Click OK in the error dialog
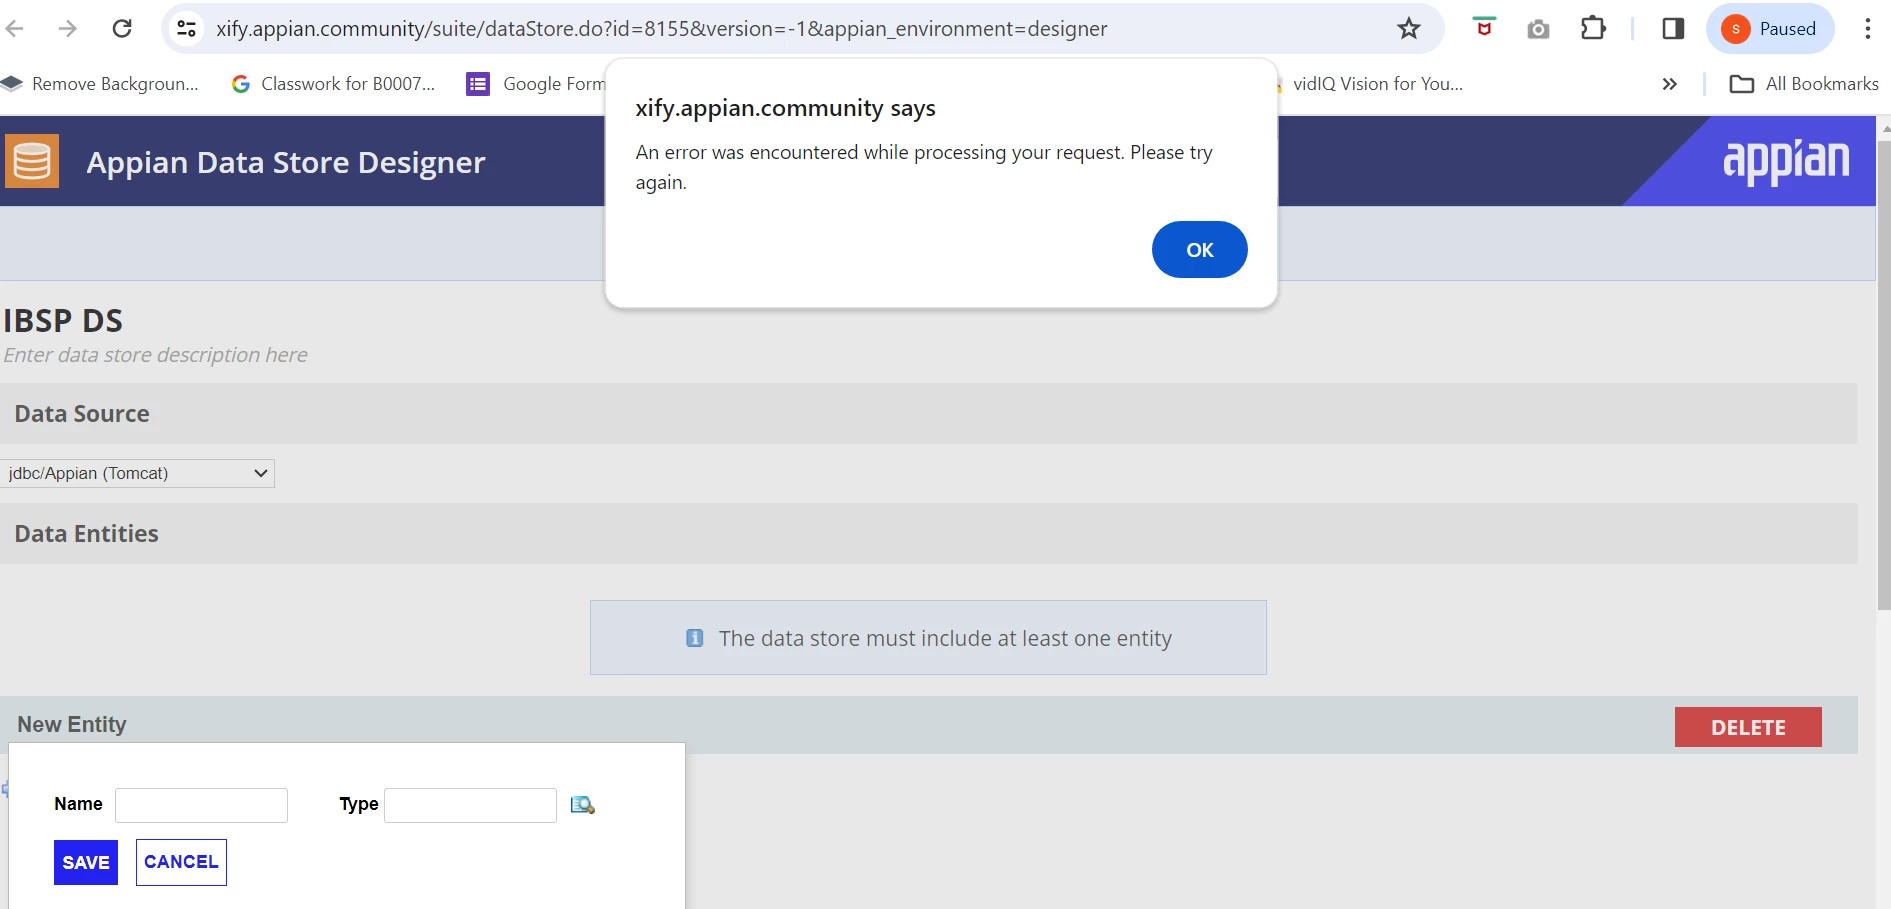1891x909 pixels. [x=1199, y=250]
